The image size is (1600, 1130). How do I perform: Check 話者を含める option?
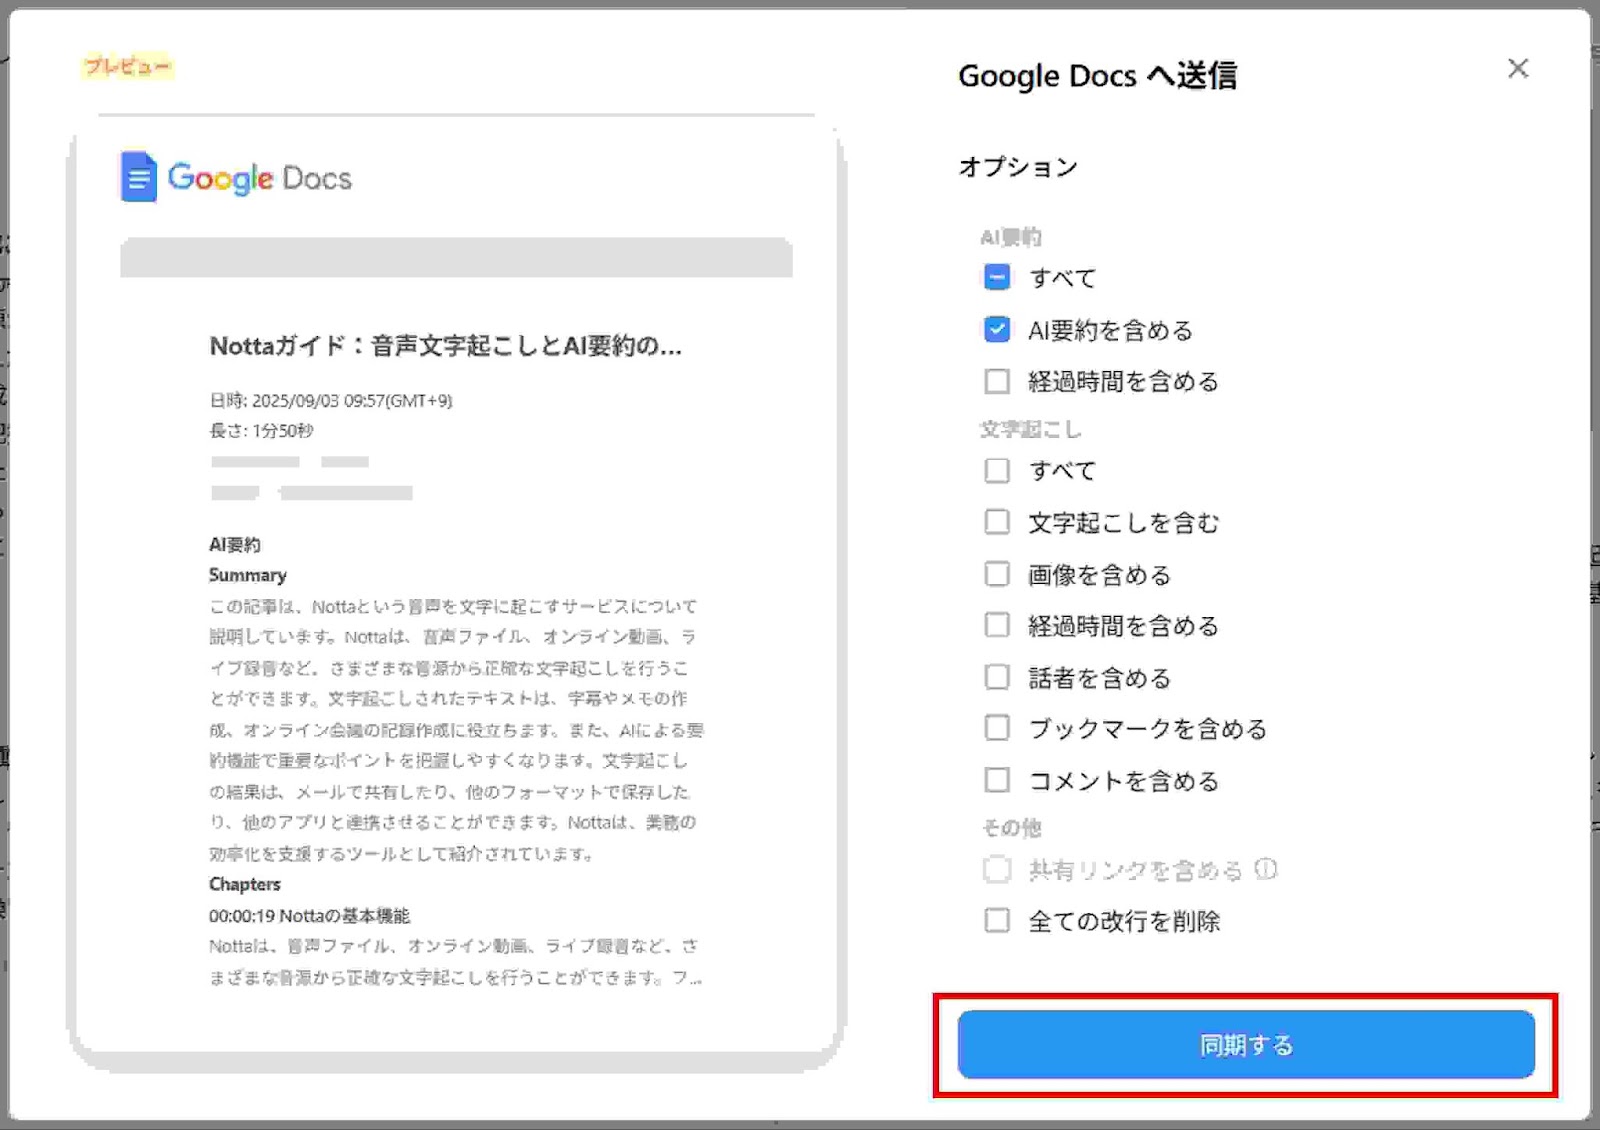coord(997,677)
